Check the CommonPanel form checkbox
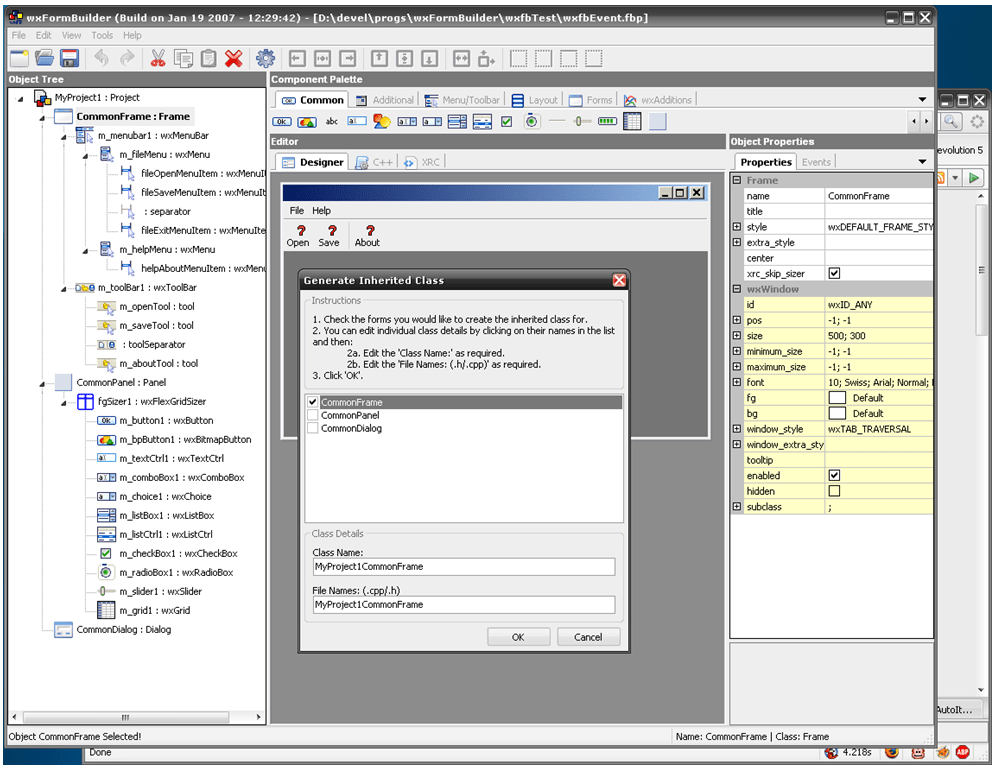This screenshot has height=767, width=996. pyautogui.click(x=313, y=415)
